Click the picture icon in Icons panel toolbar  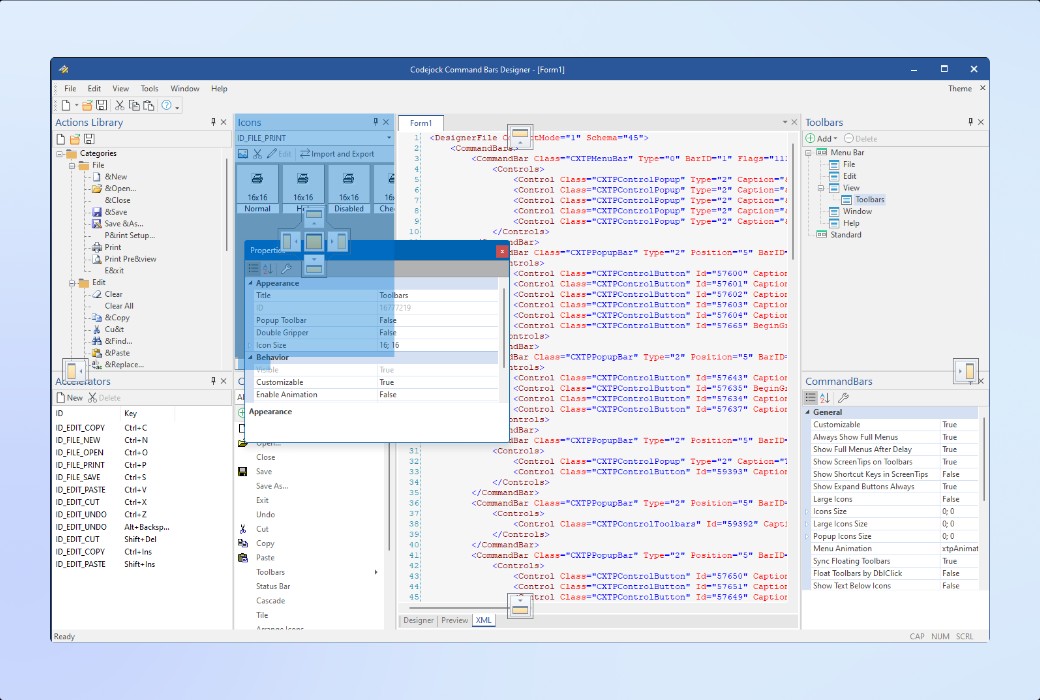tap(243, 154)
